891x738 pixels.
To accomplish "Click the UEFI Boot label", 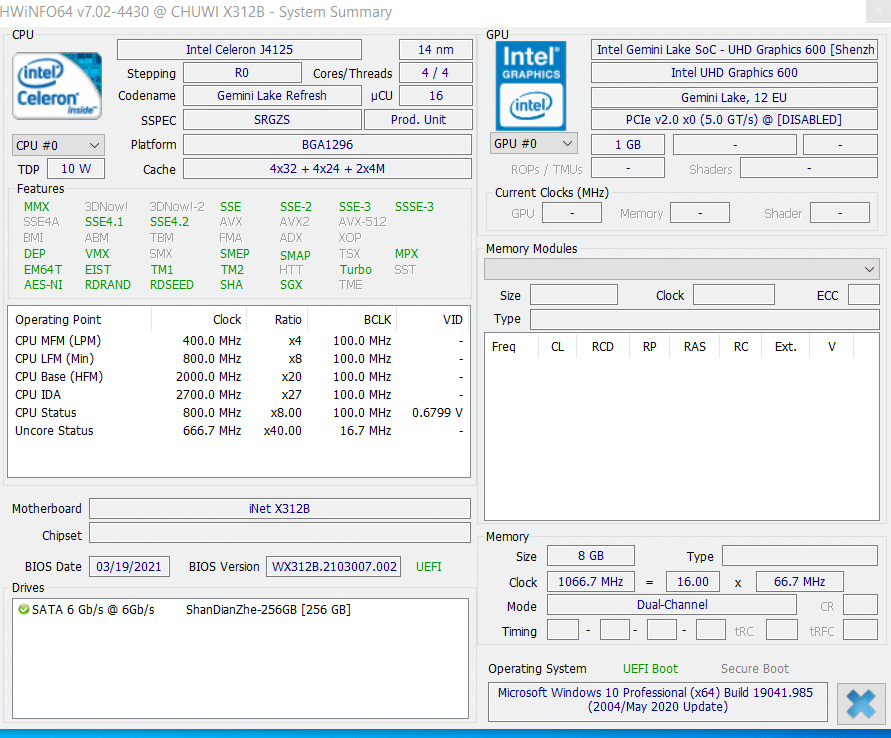I will click(650, 669).
